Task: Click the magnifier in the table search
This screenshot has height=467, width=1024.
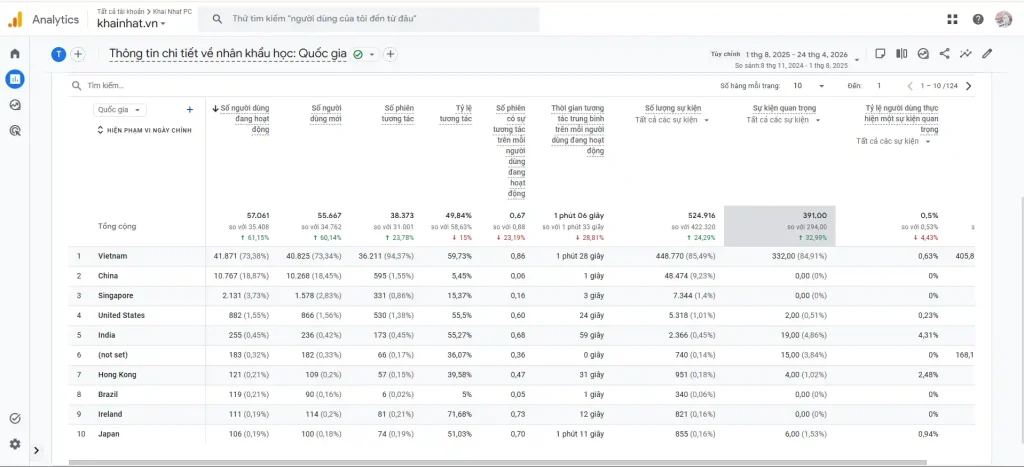Action: [76, 86]
